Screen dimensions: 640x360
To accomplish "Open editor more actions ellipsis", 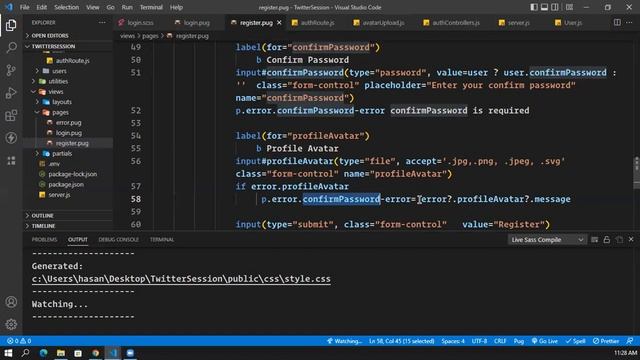I will click(629, 22).
